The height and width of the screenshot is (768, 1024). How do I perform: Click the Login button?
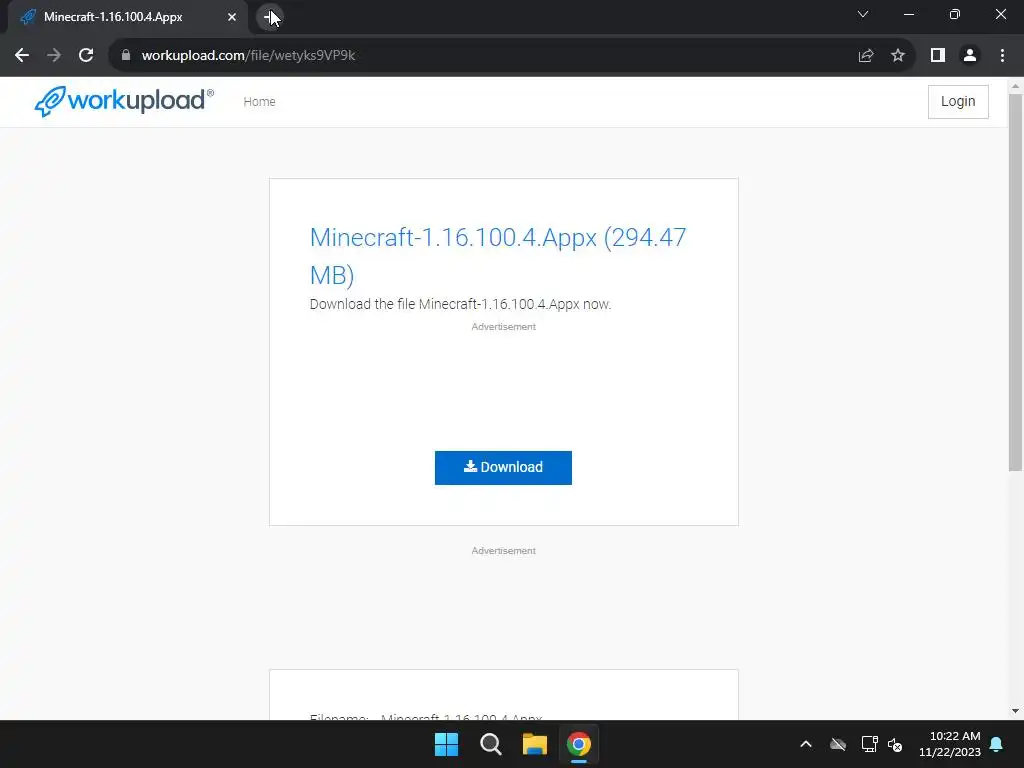[x=958, y=102]
